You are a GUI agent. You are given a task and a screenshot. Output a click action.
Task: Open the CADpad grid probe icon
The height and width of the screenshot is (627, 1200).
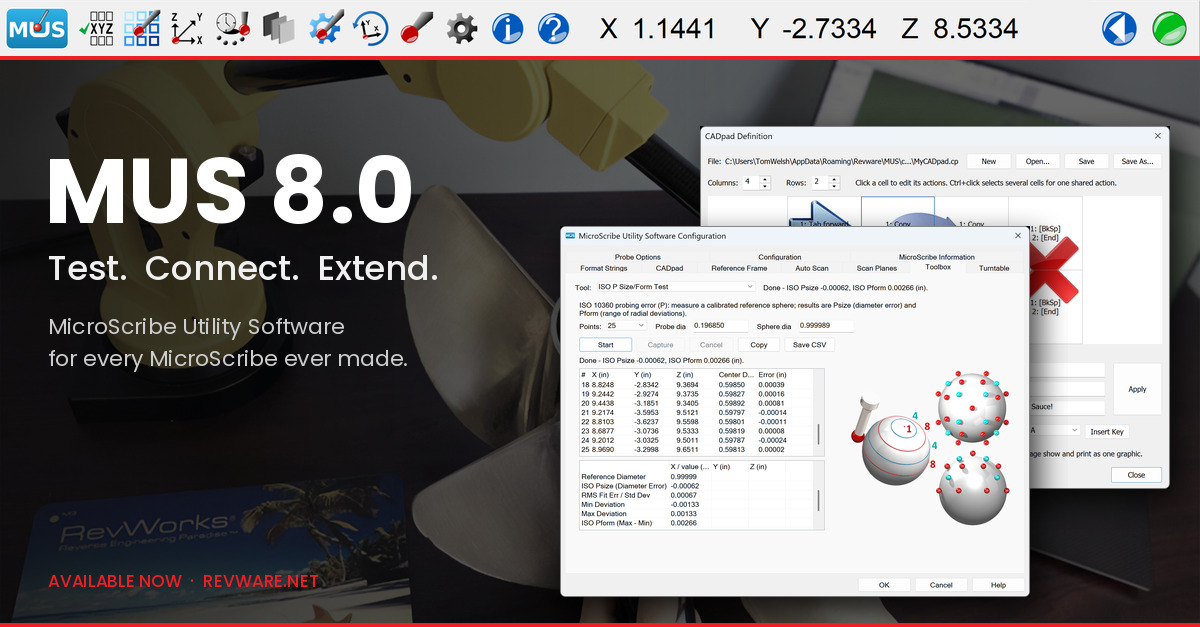point(141,28)
